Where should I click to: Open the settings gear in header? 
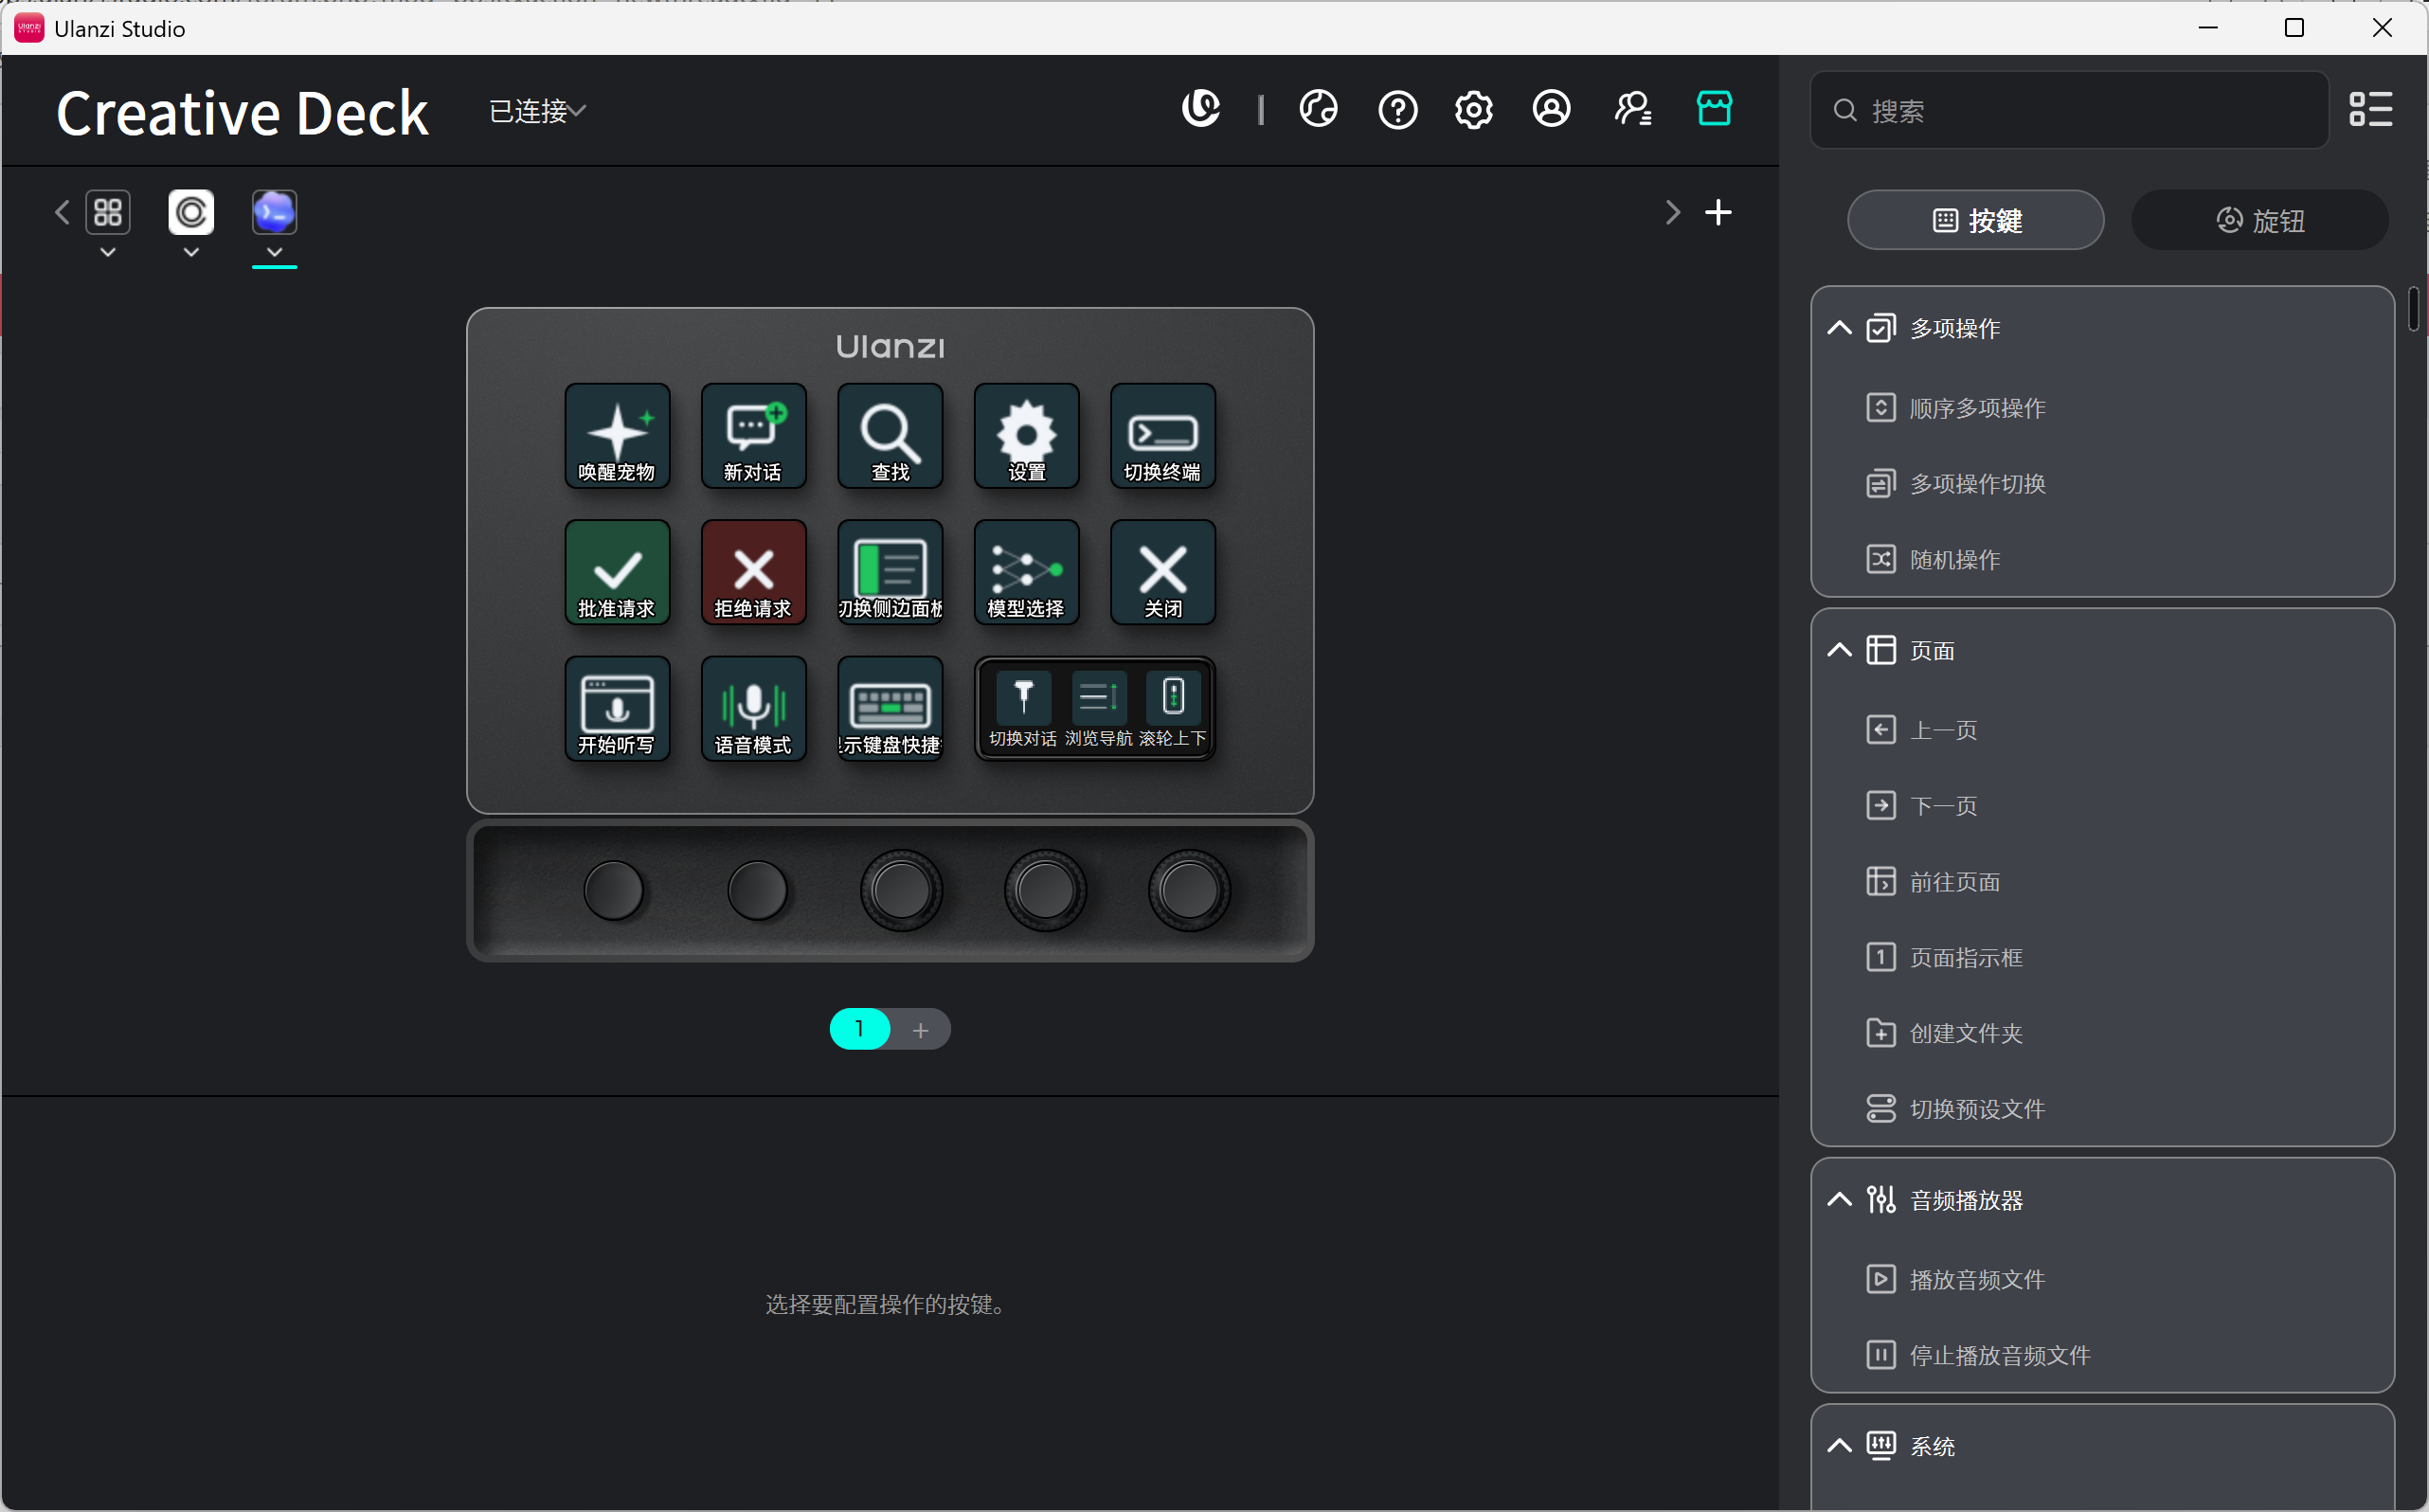(1473, 109)
